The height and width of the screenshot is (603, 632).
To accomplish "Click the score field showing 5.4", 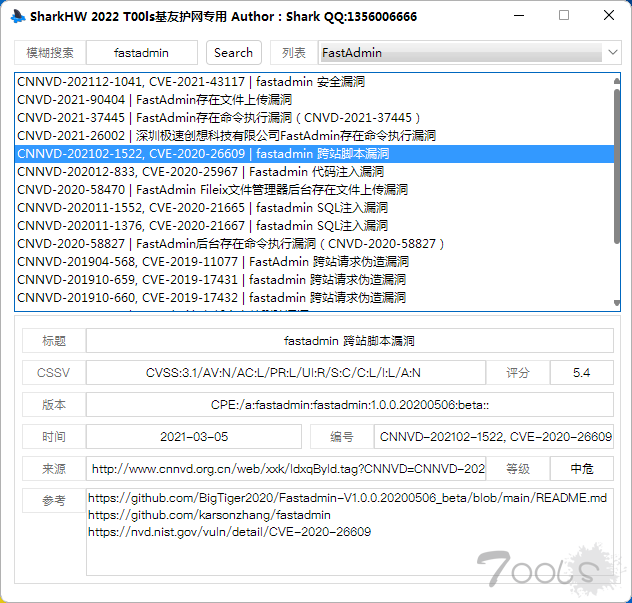I will pos(581,373).
